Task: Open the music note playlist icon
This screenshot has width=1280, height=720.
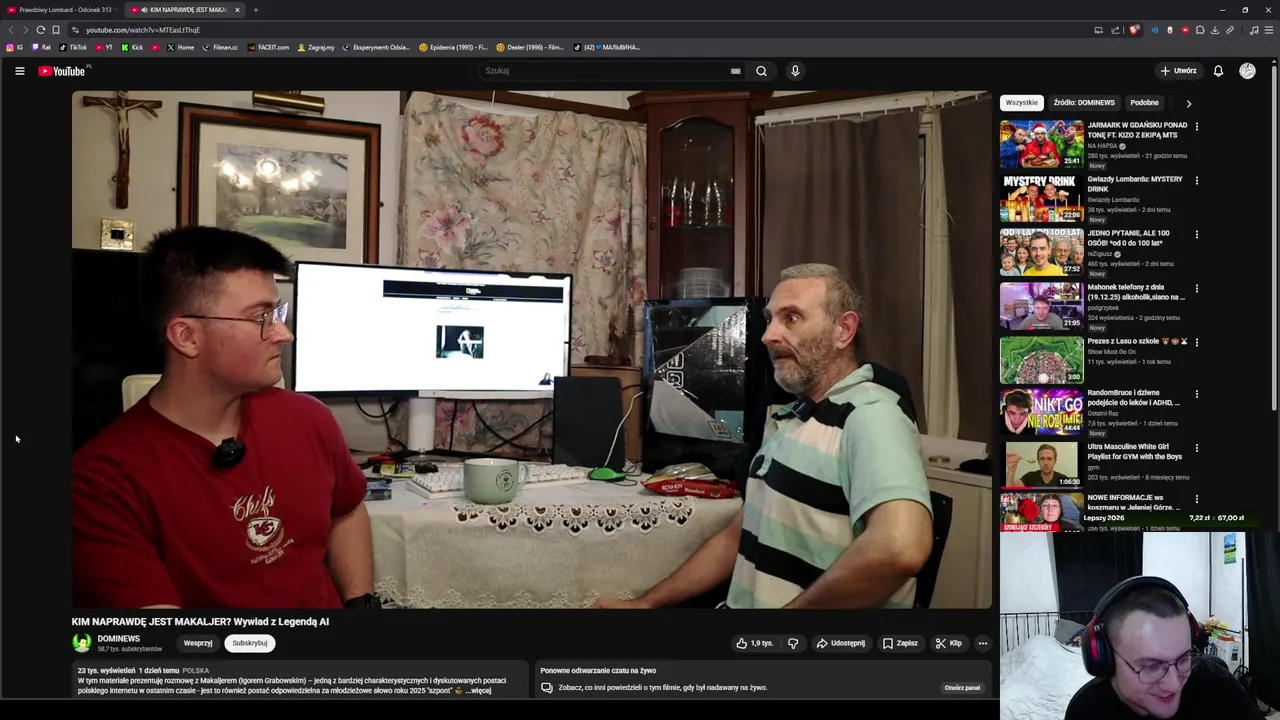Action: pos(1254,30)
